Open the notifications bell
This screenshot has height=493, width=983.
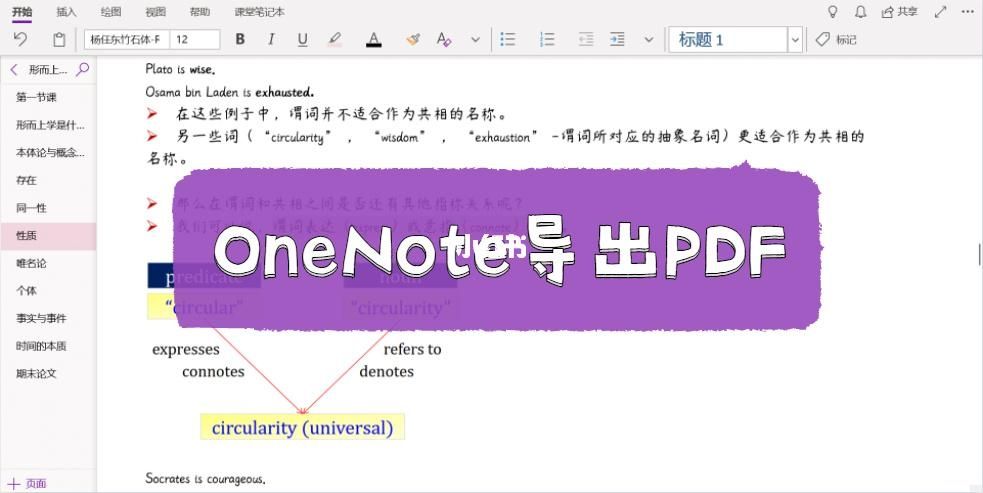click(x=861, y=12)
